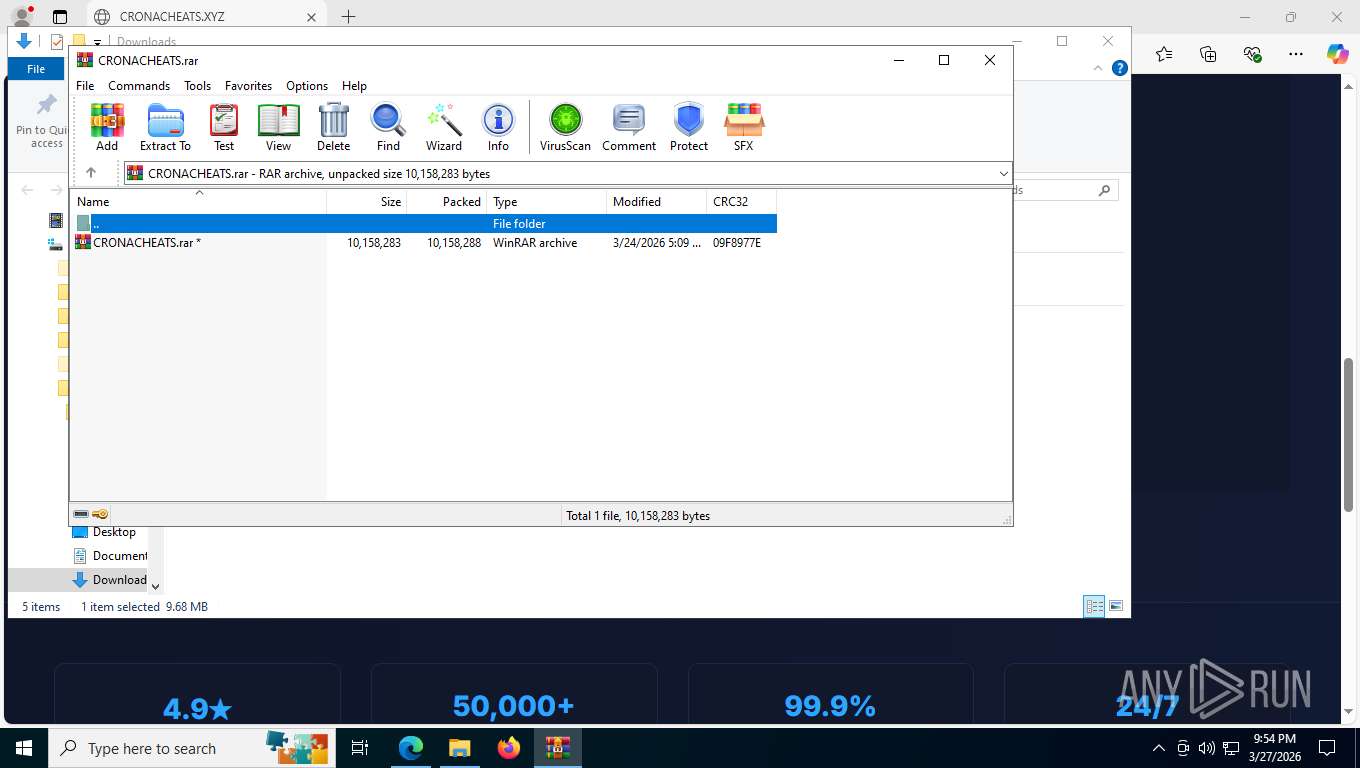Click the Test archive icon
Screen dimensions: 1360x768
224,127
